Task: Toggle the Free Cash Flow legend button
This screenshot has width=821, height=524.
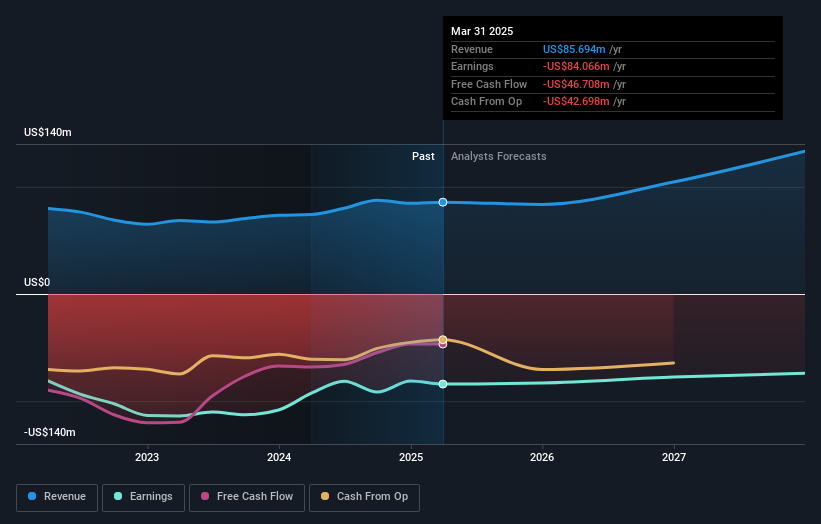Action: tap(247, 497)
